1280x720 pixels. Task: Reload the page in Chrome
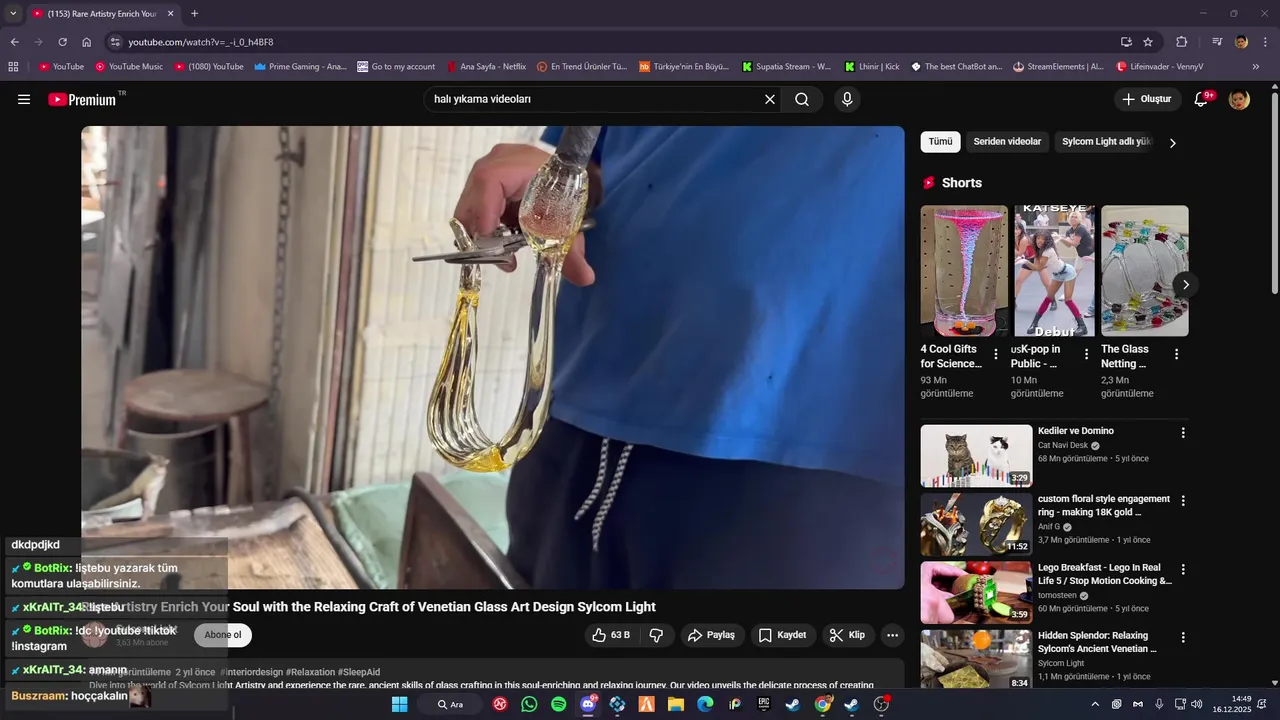(x=62, y=42)
